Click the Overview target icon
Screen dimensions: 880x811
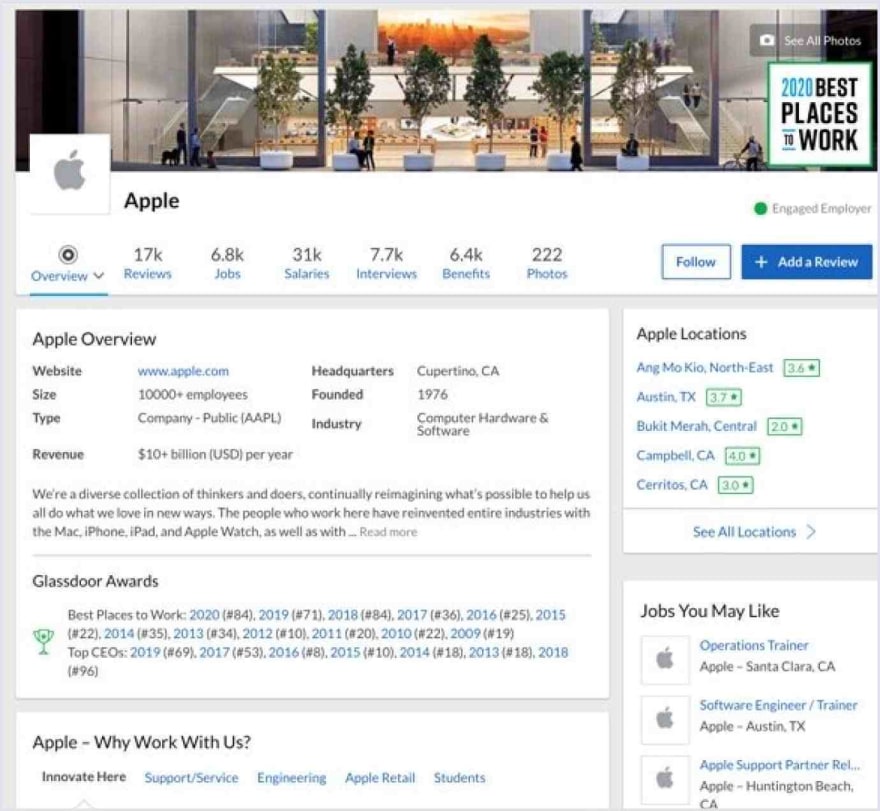(68, 255)
